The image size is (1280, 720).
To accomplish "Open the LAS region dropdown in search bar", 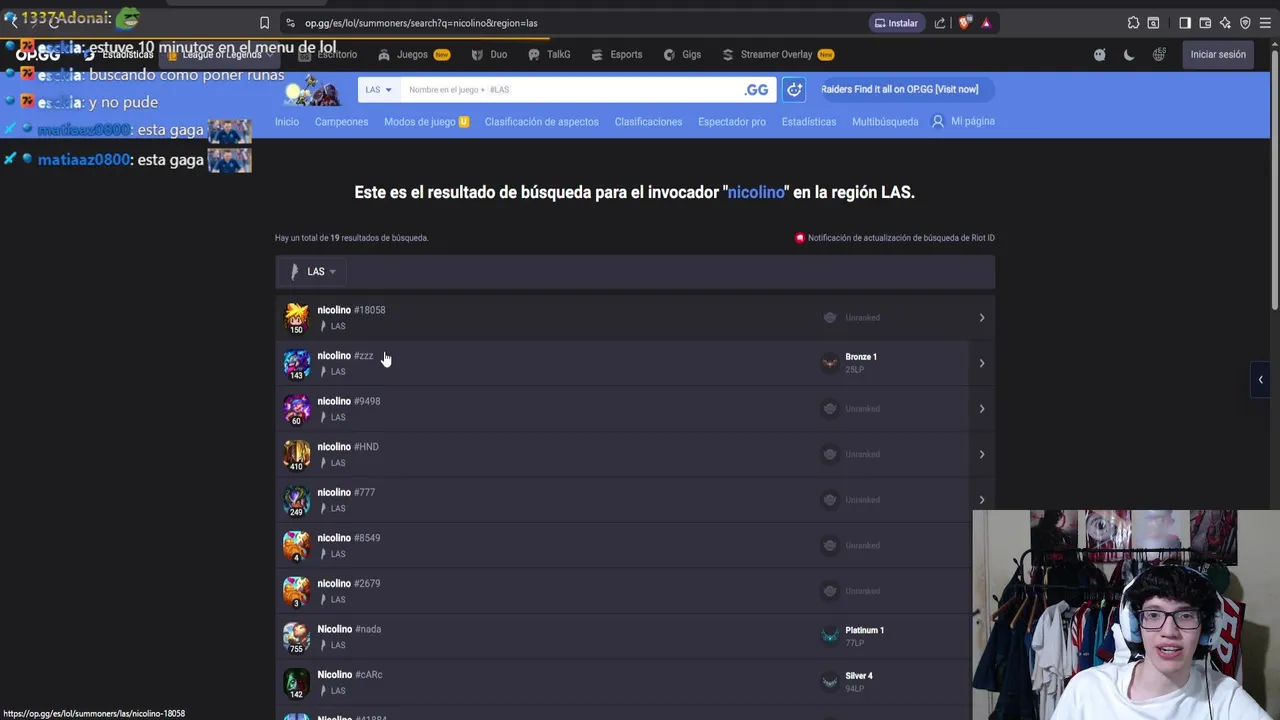I will 378,89.
